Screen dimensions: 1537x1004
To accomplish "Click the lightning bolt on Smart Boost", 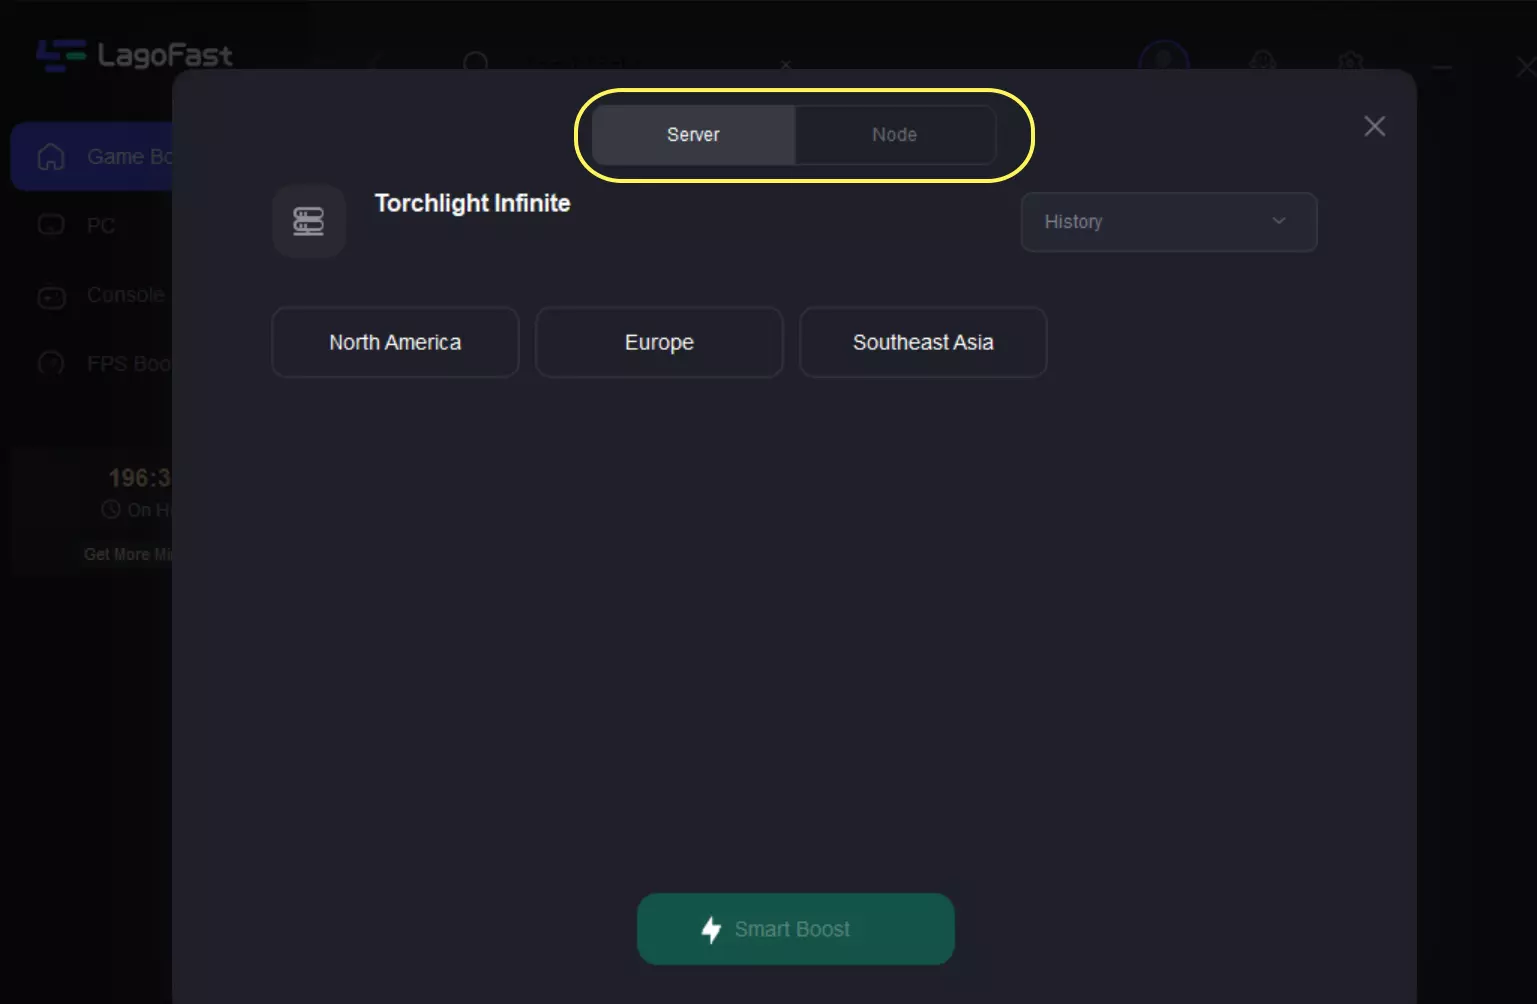I will [x=711, y=930].
